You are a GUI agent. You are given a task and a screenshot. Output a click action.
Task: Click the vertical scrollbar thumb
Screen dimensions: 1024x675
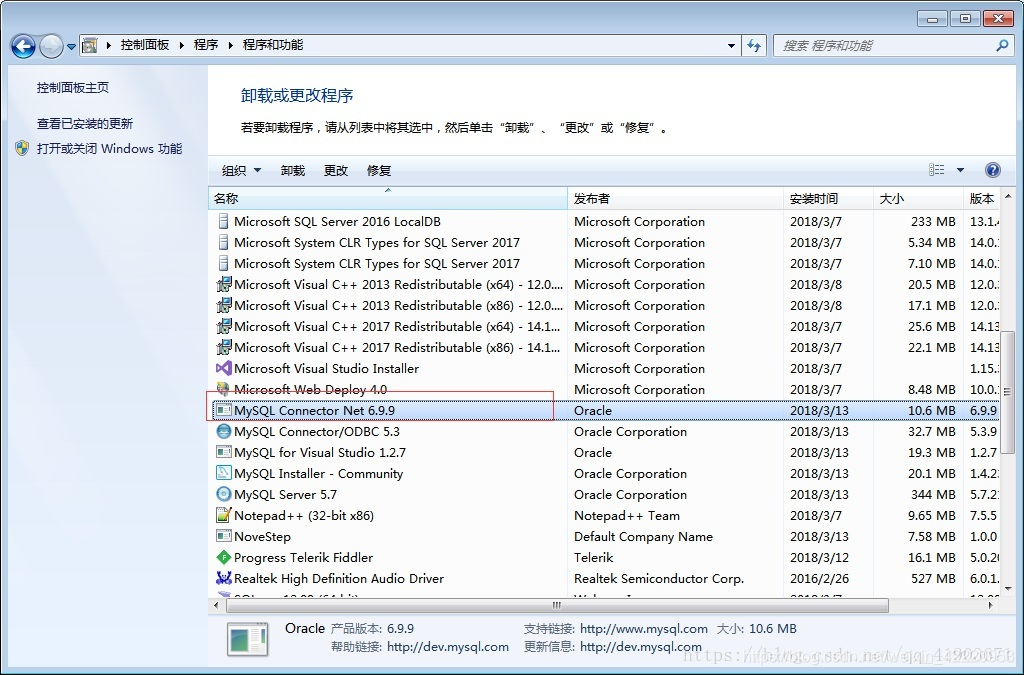click(x=1008, y=390)
